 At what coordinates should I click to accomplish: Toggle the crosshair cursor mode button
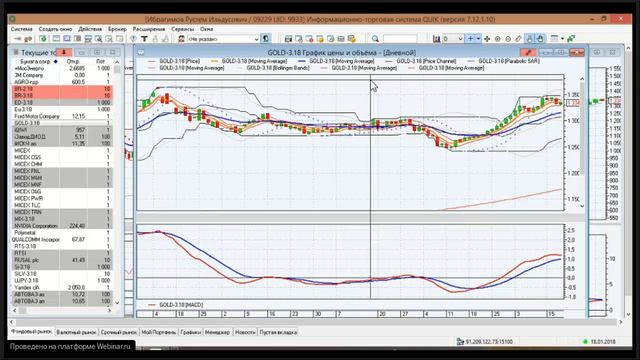(x=470, y=38)
